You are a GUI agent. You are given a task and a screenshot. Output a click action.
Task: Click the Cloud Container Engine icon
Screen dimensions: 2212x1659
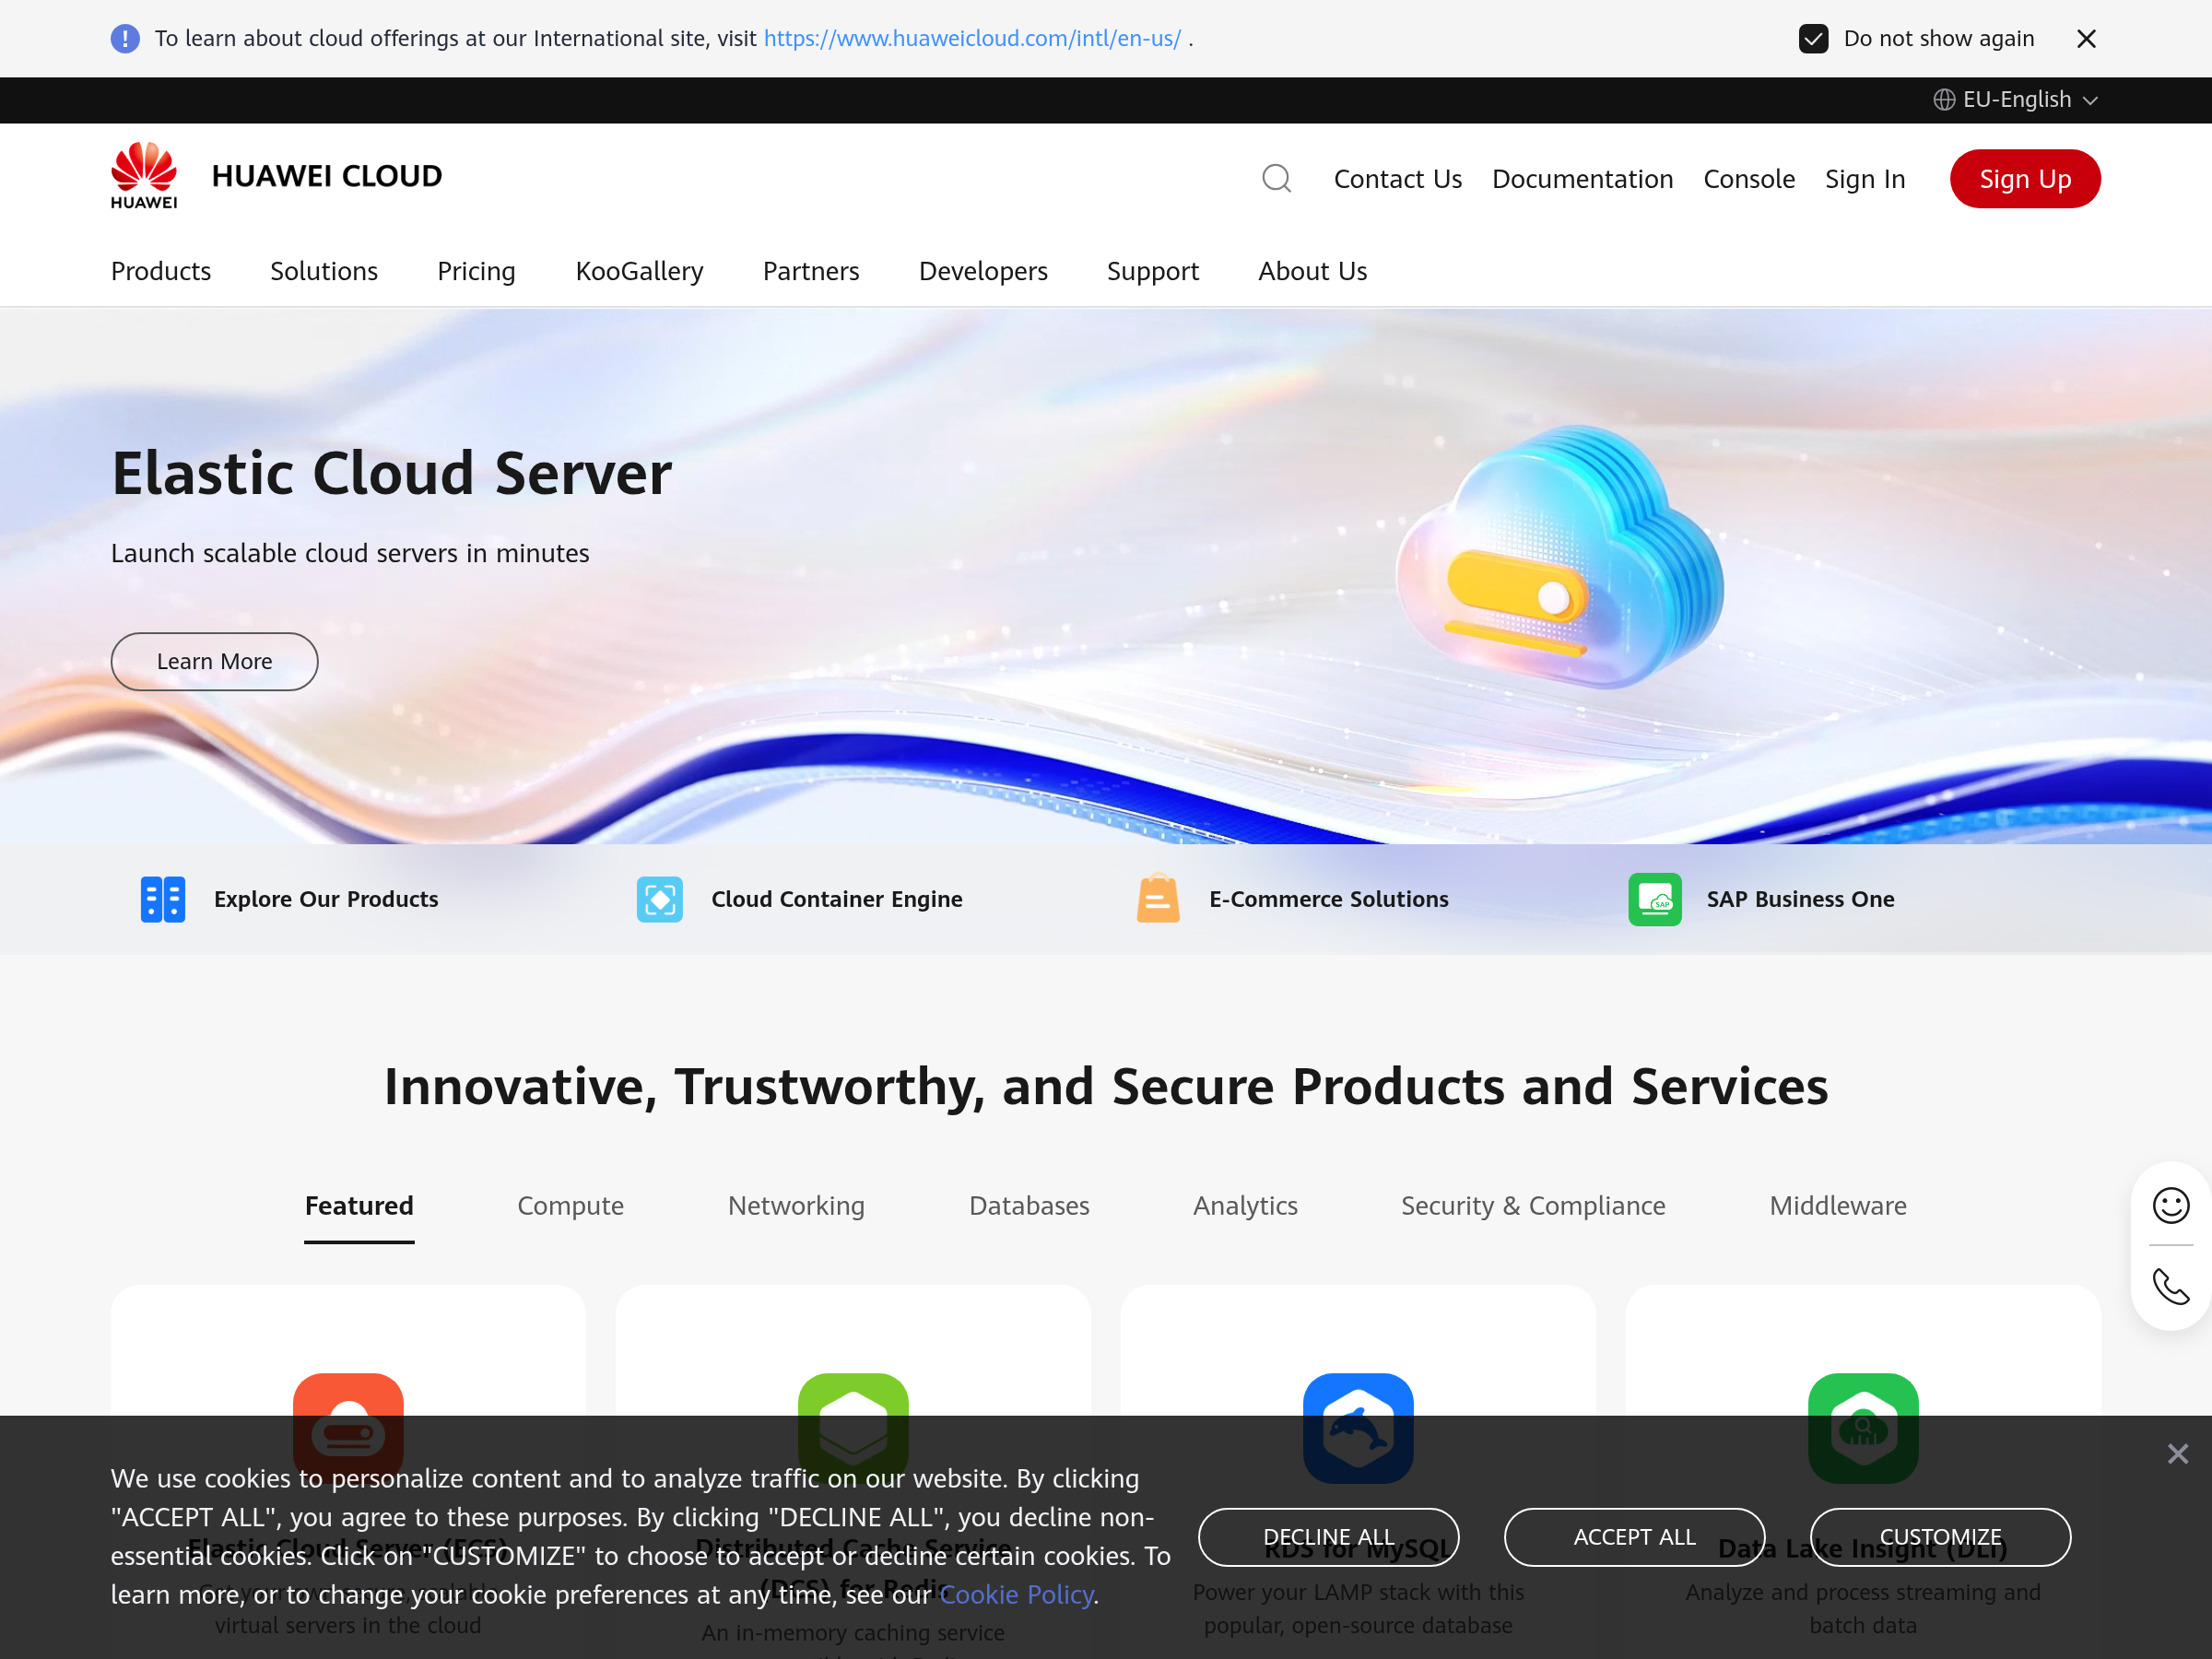click(660, 899)
